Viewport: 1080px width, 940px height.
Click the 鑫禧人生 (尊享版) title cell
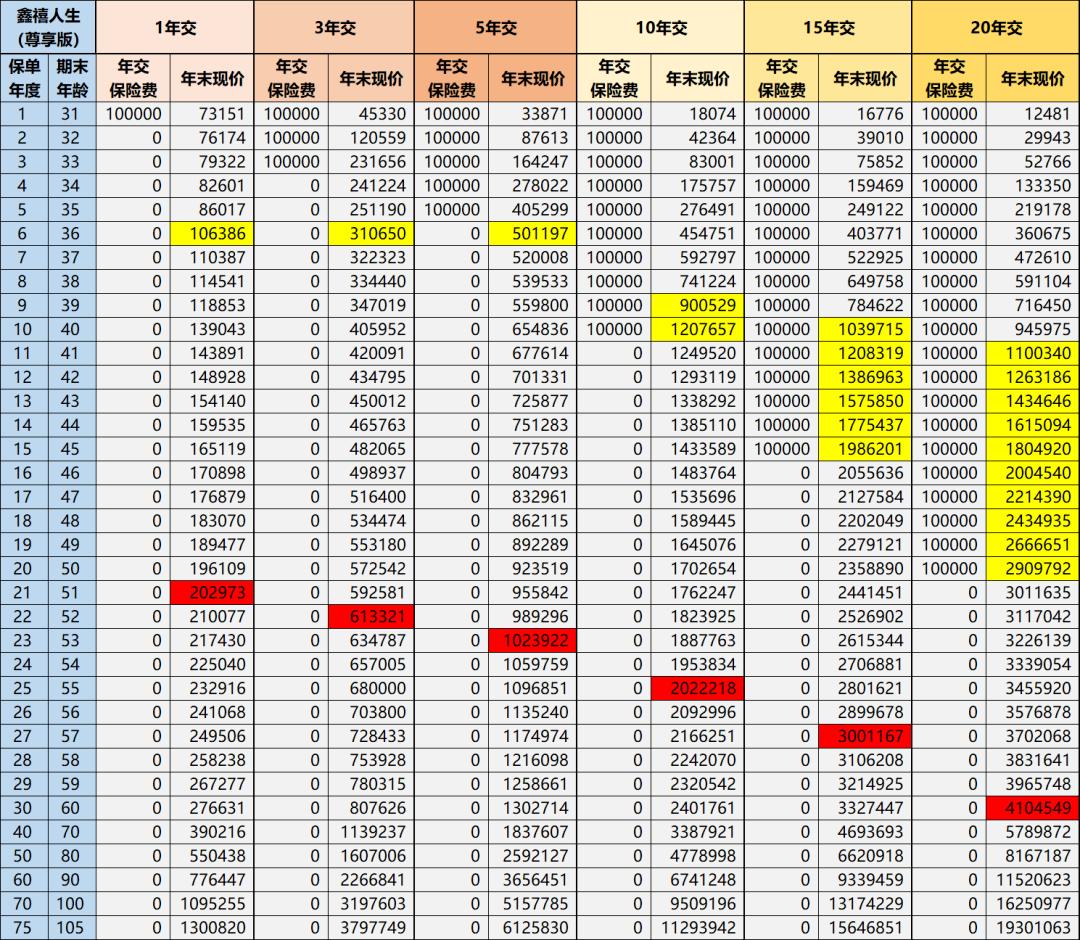point(48,28)
